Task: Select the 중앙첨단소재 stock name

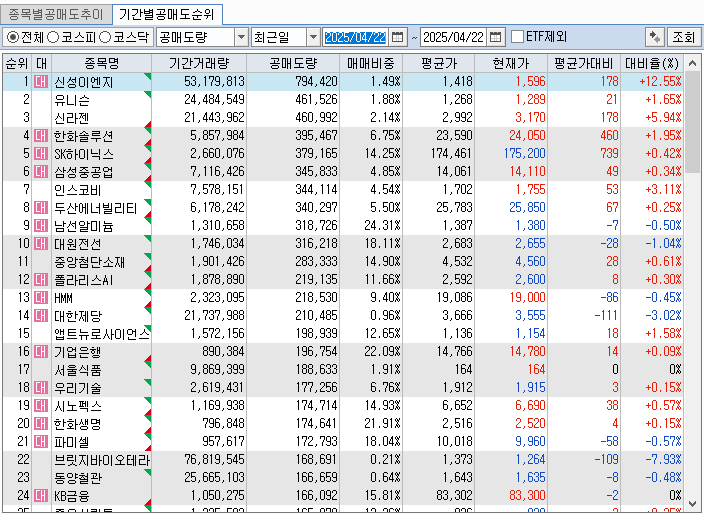Action: (89, 261)
